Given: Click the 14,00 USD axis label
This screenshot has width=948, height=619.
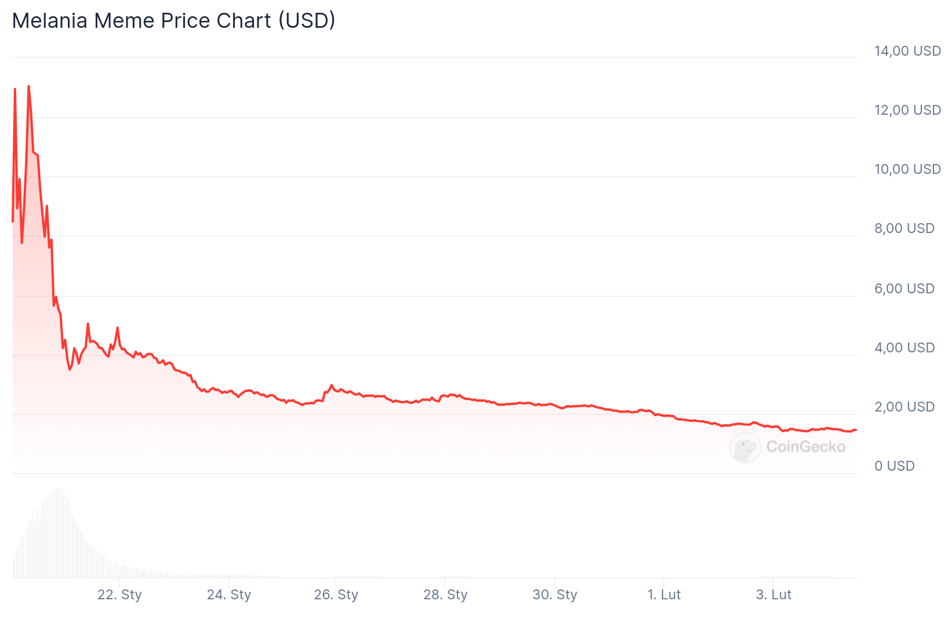Looking at the screenshot, I should [907, 51].
